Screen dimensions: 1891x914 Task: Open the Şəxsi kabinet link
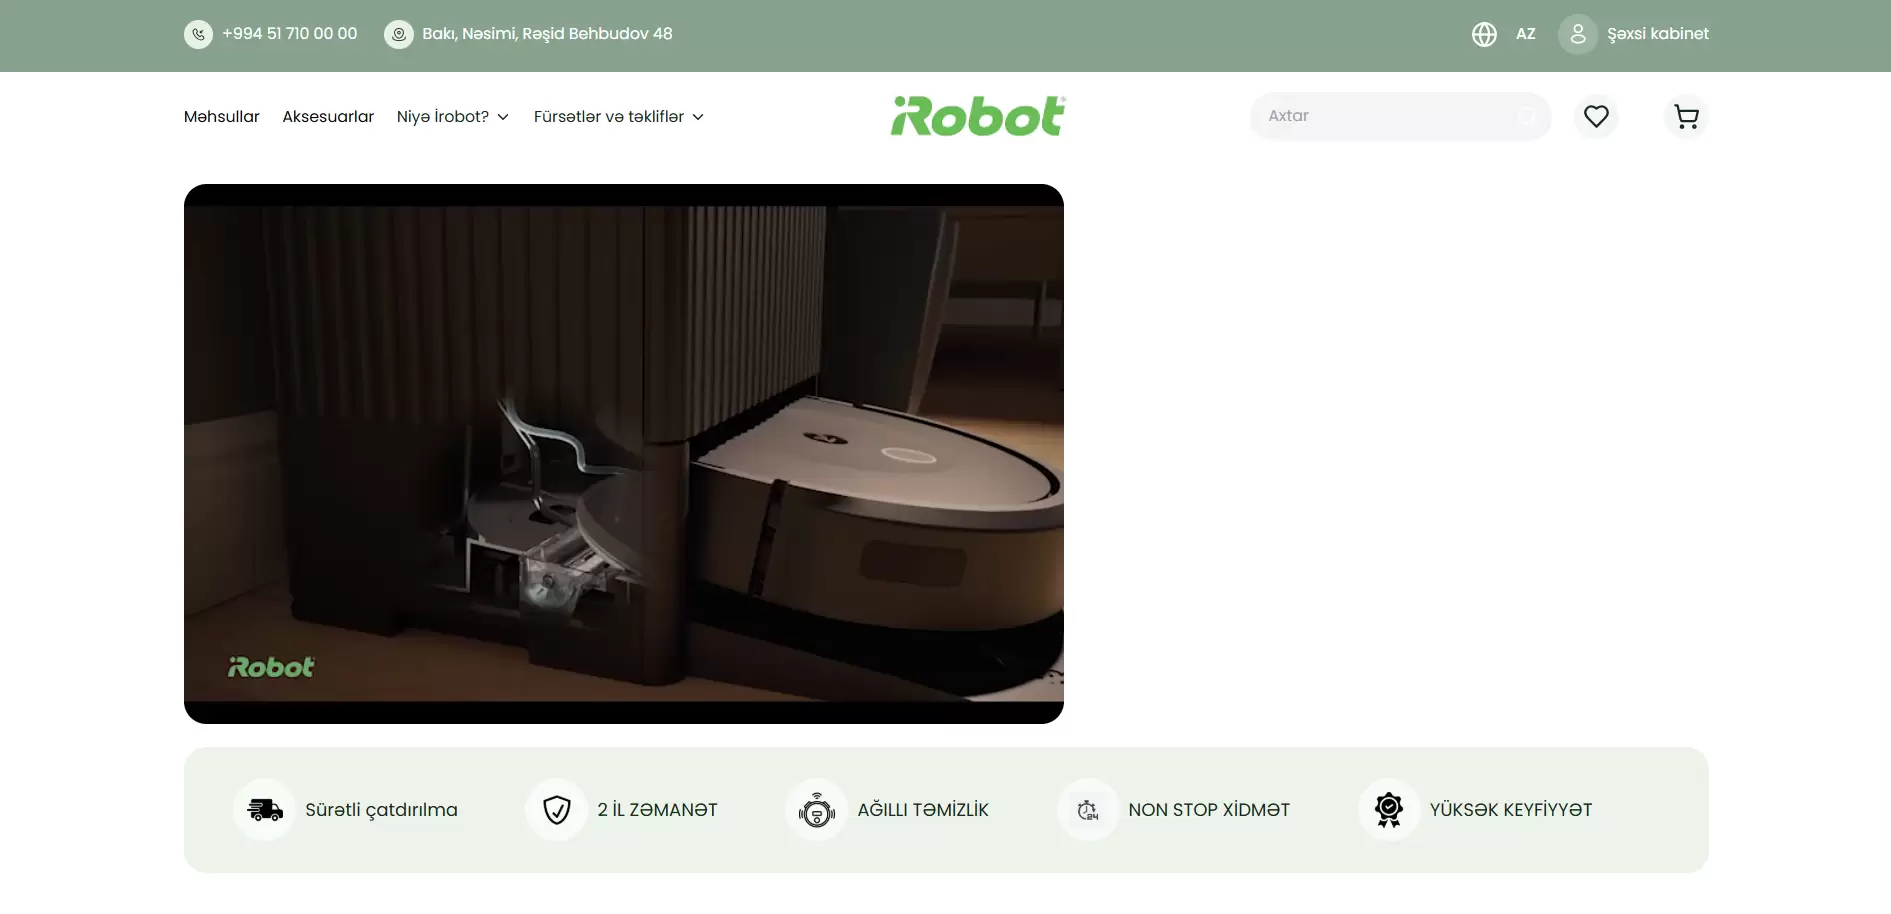point(1657,34)
